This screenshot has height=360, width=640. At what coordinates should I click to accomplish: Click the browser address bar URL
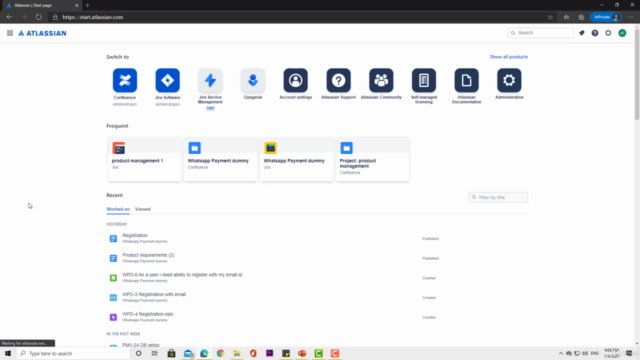point(93,17)
